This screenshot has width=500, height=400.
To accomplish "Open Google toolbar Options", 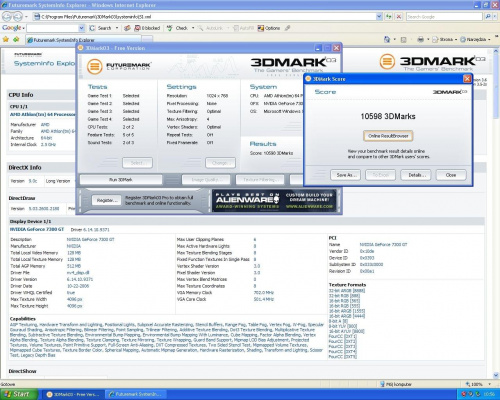I will pyautogui.click(x=269, y=28).
